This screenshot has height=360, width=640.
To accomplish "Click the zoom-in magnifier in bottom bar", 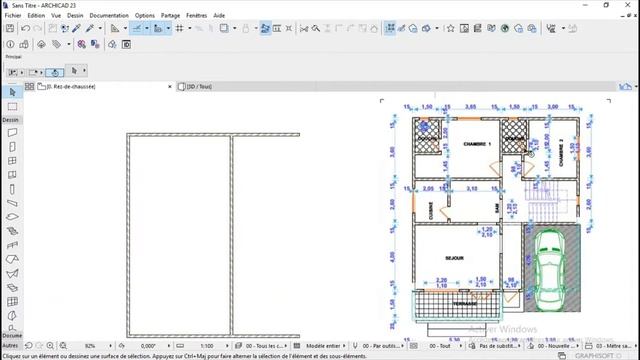I will [x=50, y=346].
